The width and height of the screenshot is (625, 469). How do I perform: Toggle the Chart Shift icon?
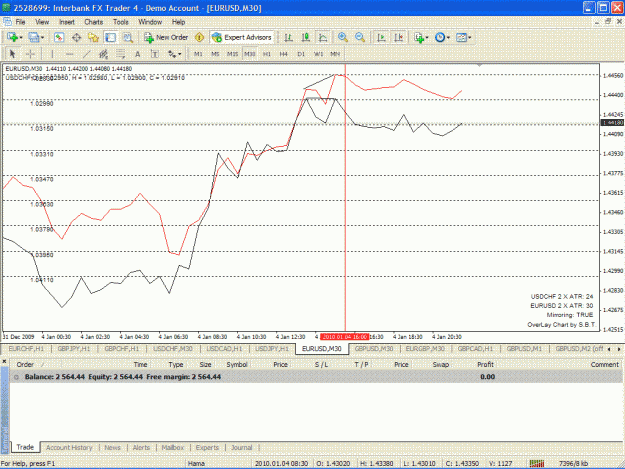click(399, 37)
